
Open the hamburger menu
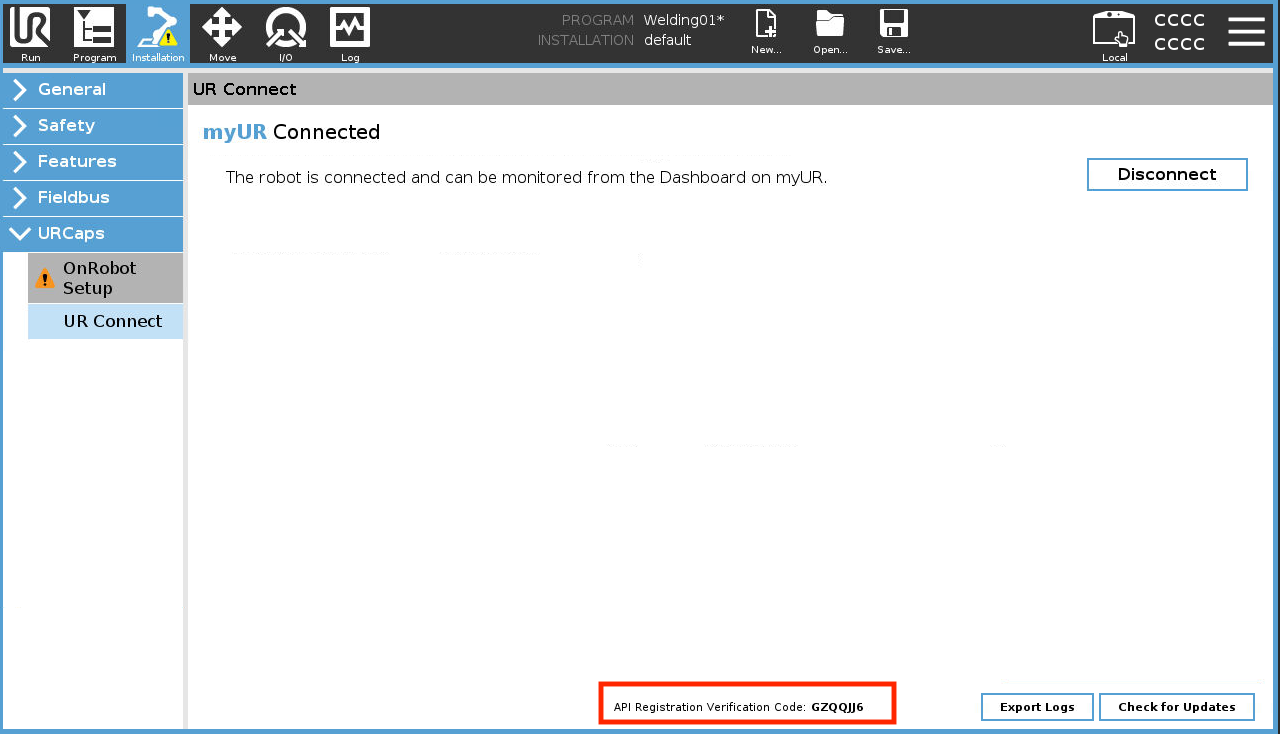(x=1246, y=32)
